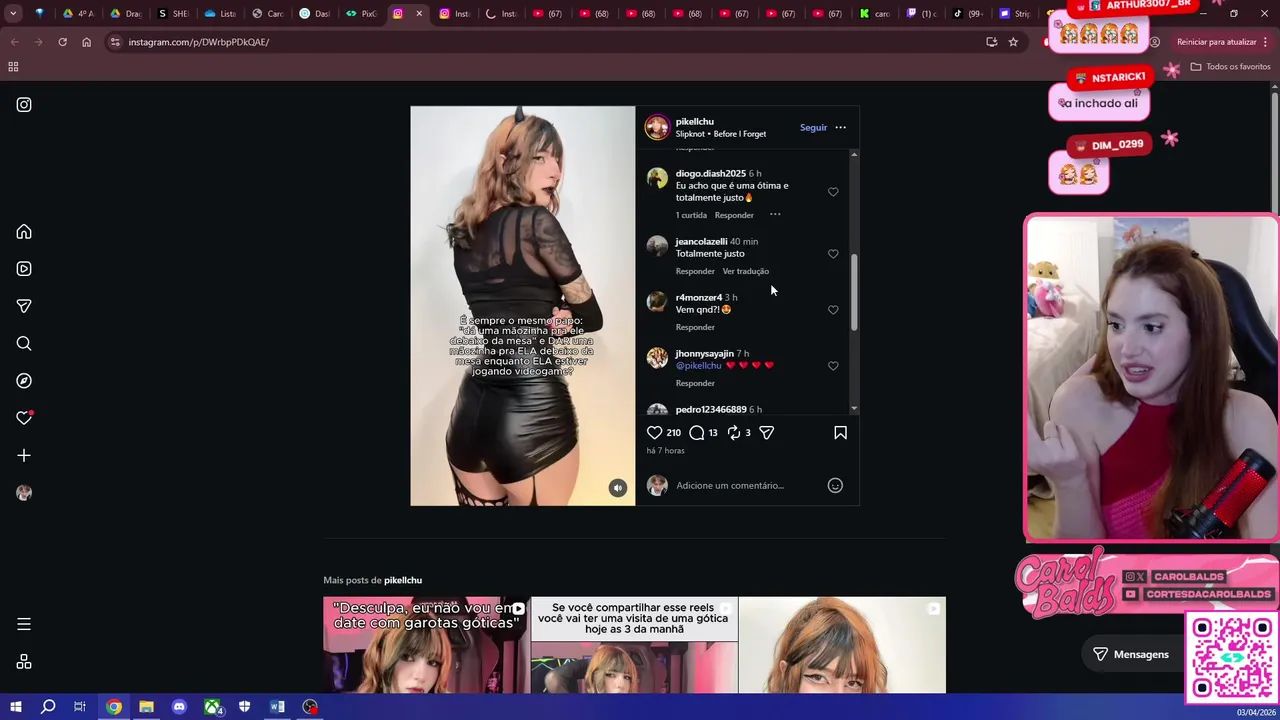The image size is (1280, 720).
Task: Close the active Instagram tab
Action: 419,14
